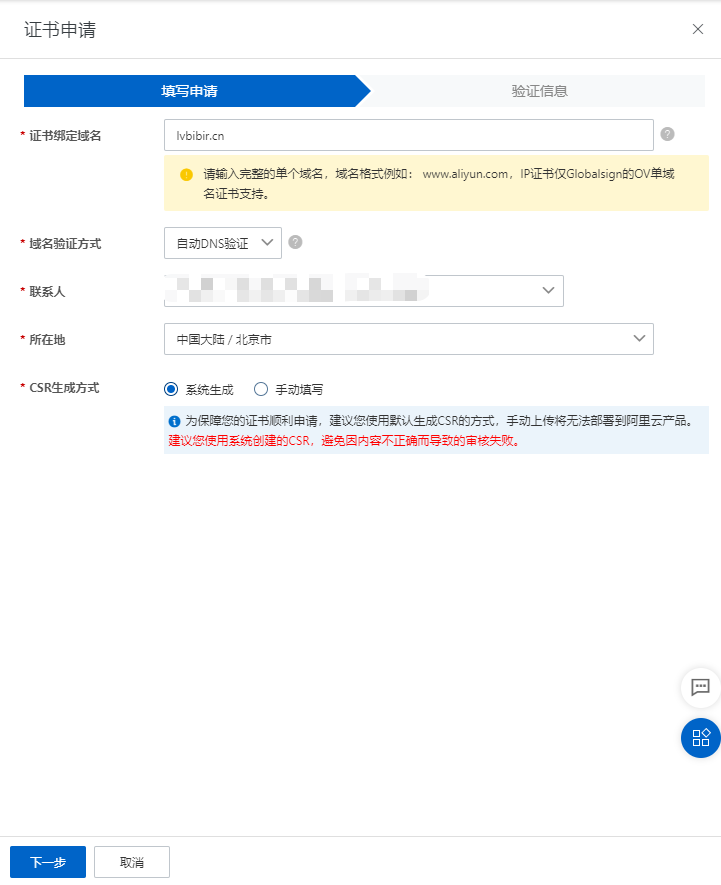The width and height of the screenshot is (721, 885).
Task: Open the chat message floating button
Action: 700,687
